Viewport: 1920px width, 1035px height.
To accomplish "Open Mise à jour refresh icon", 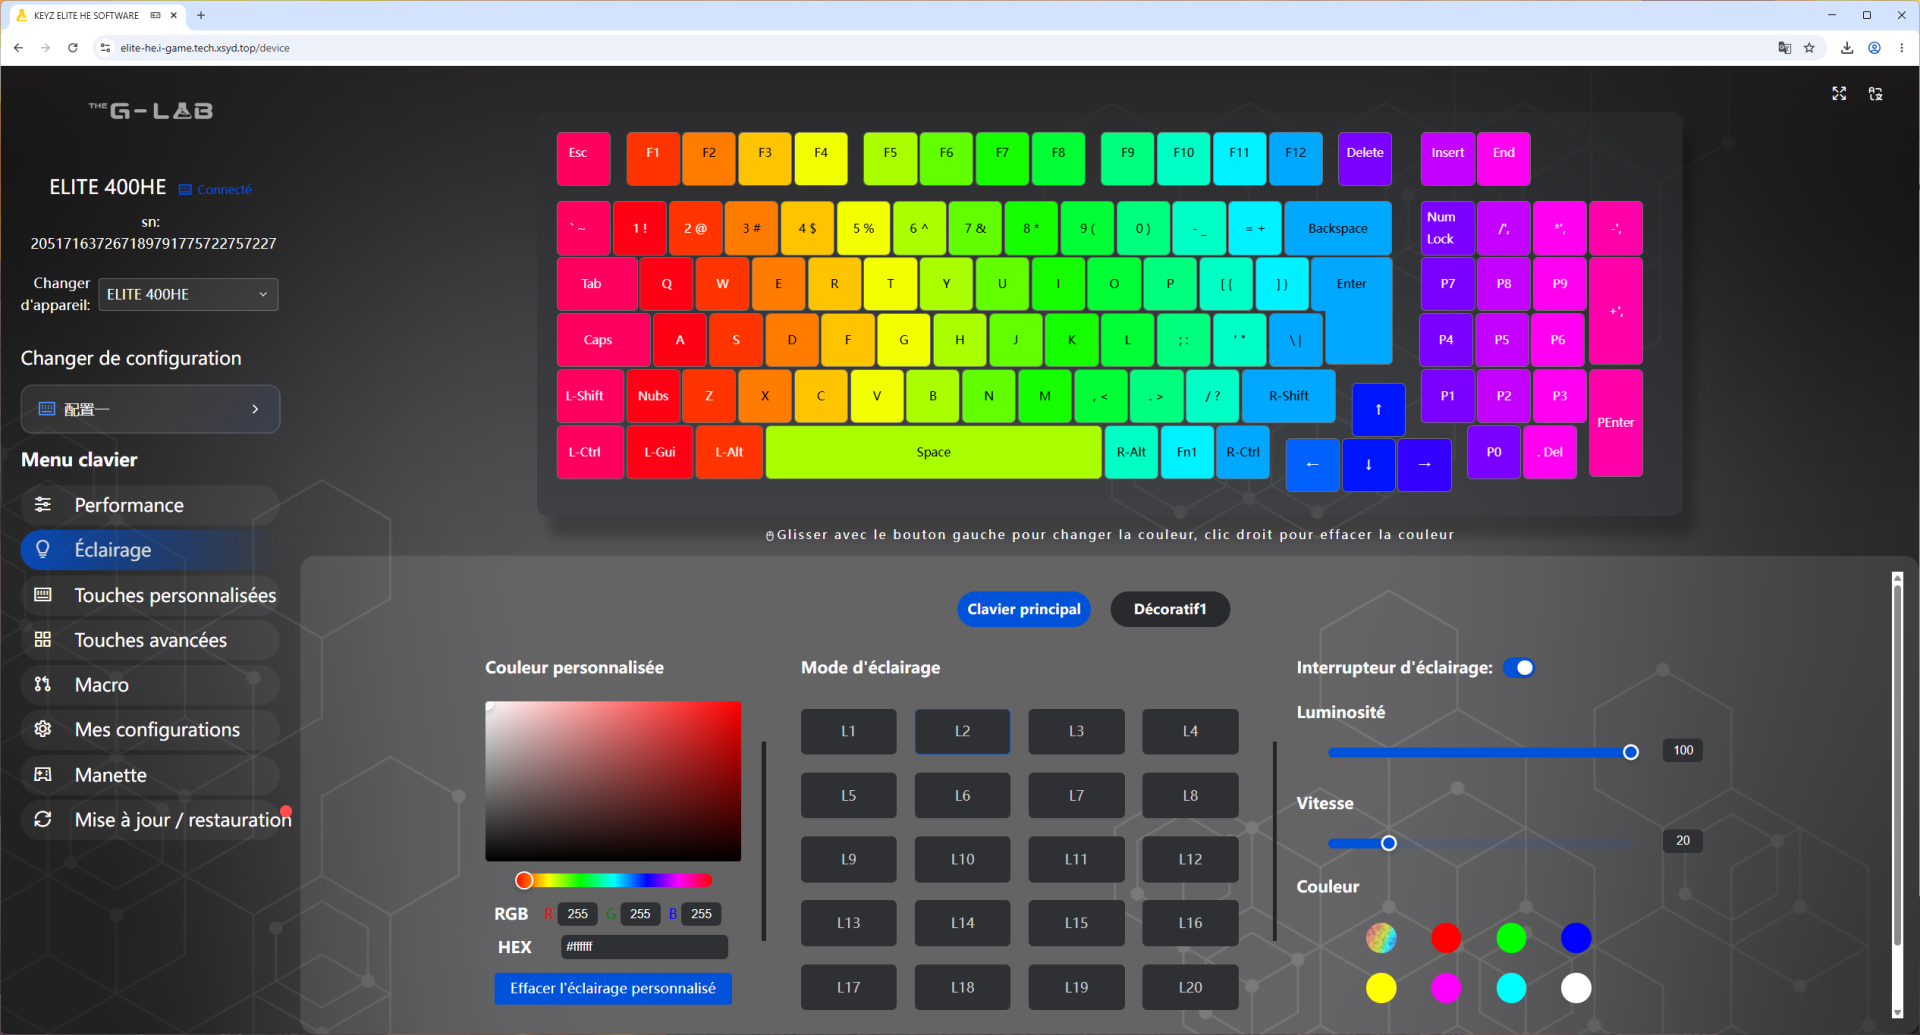I will [43, 819].
